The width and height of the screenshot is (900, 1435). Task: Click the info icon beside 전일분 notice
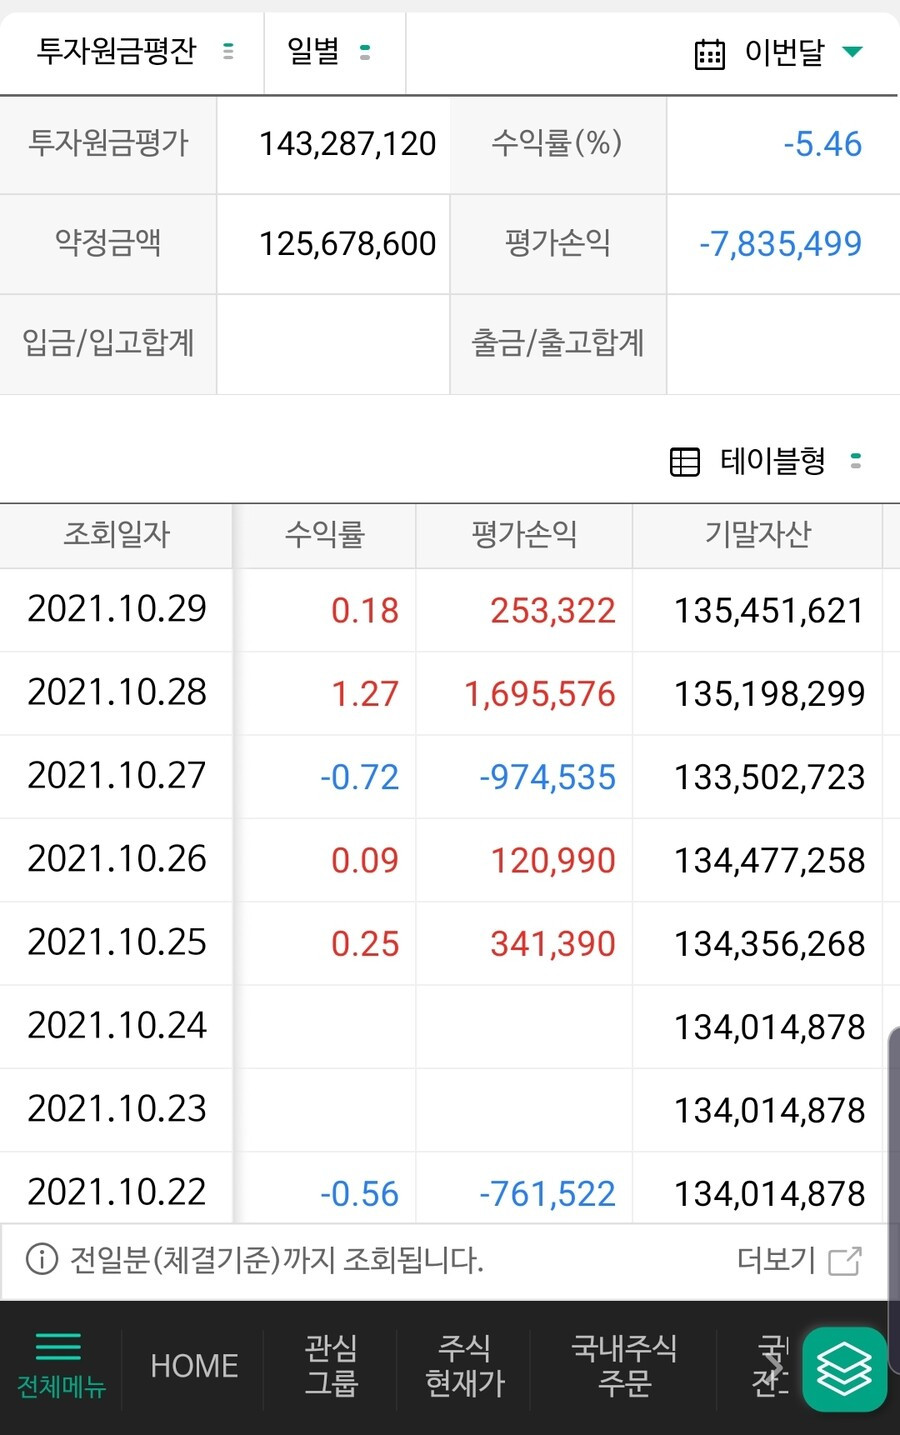click(41, 1259)
